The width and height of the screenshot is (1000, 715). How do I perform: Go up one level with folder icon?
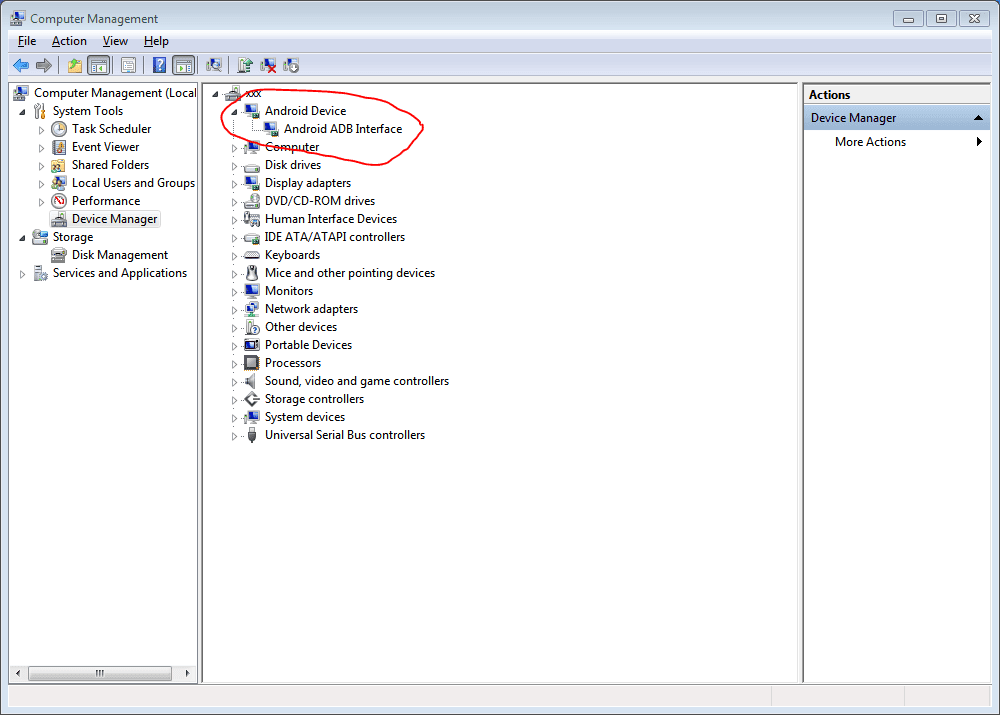75,65
